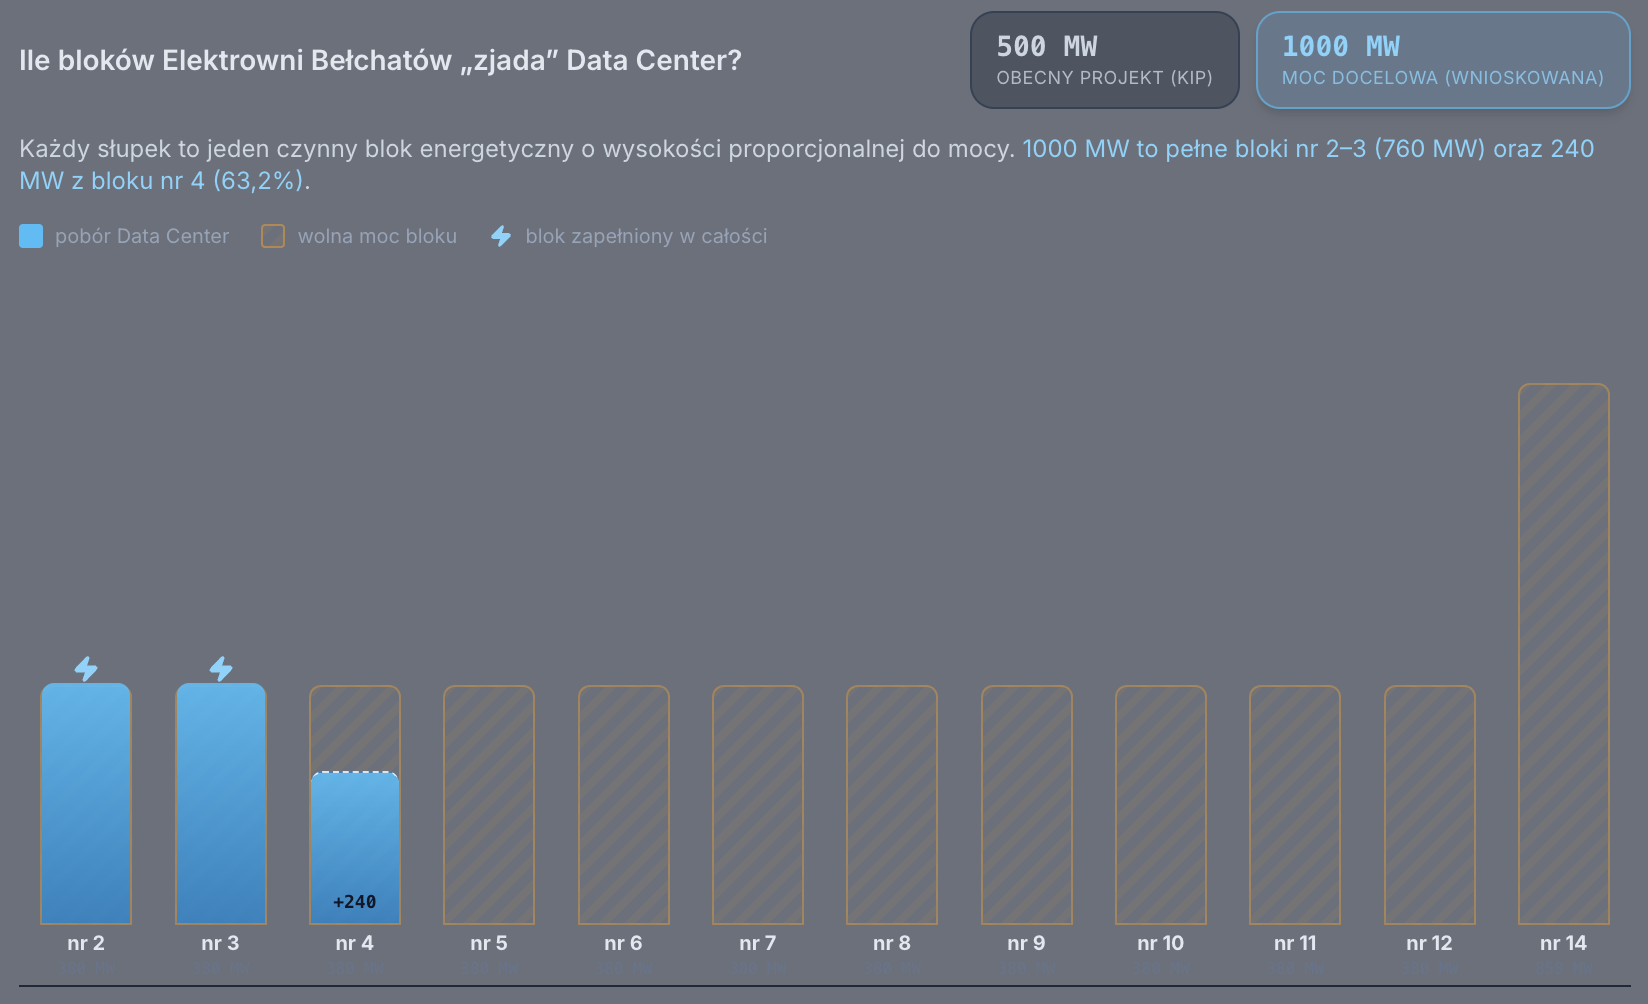1648x1004 pixels.
Task: Click the lightning bolt above block nr 3
Action: pyautogui.click(x=221, y=668)
